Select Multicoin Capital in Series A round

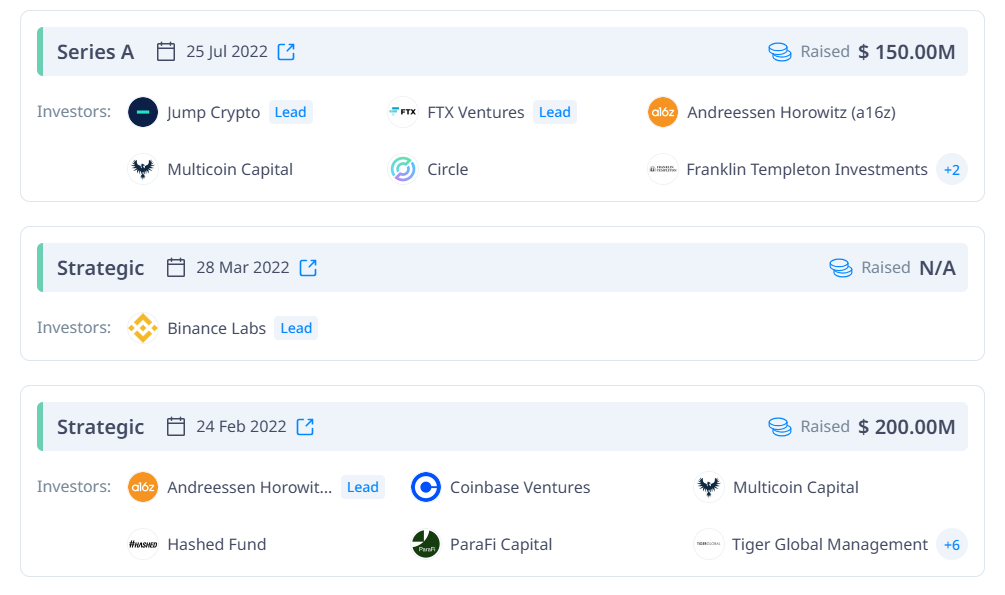coord(230,169)
